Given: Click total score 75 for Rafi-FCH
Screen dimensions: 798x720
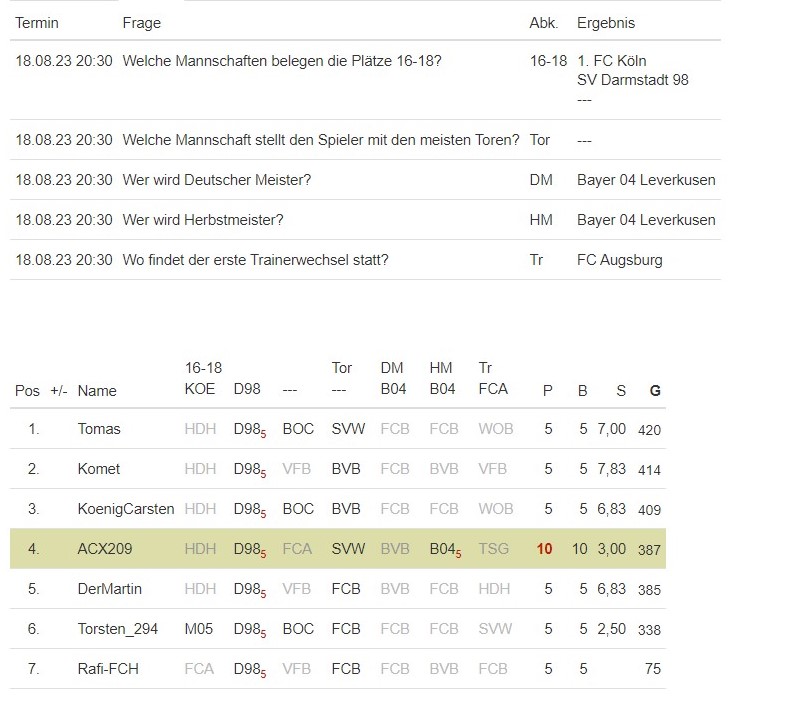Looking at the screenshot, I should (x=653, y=669).
